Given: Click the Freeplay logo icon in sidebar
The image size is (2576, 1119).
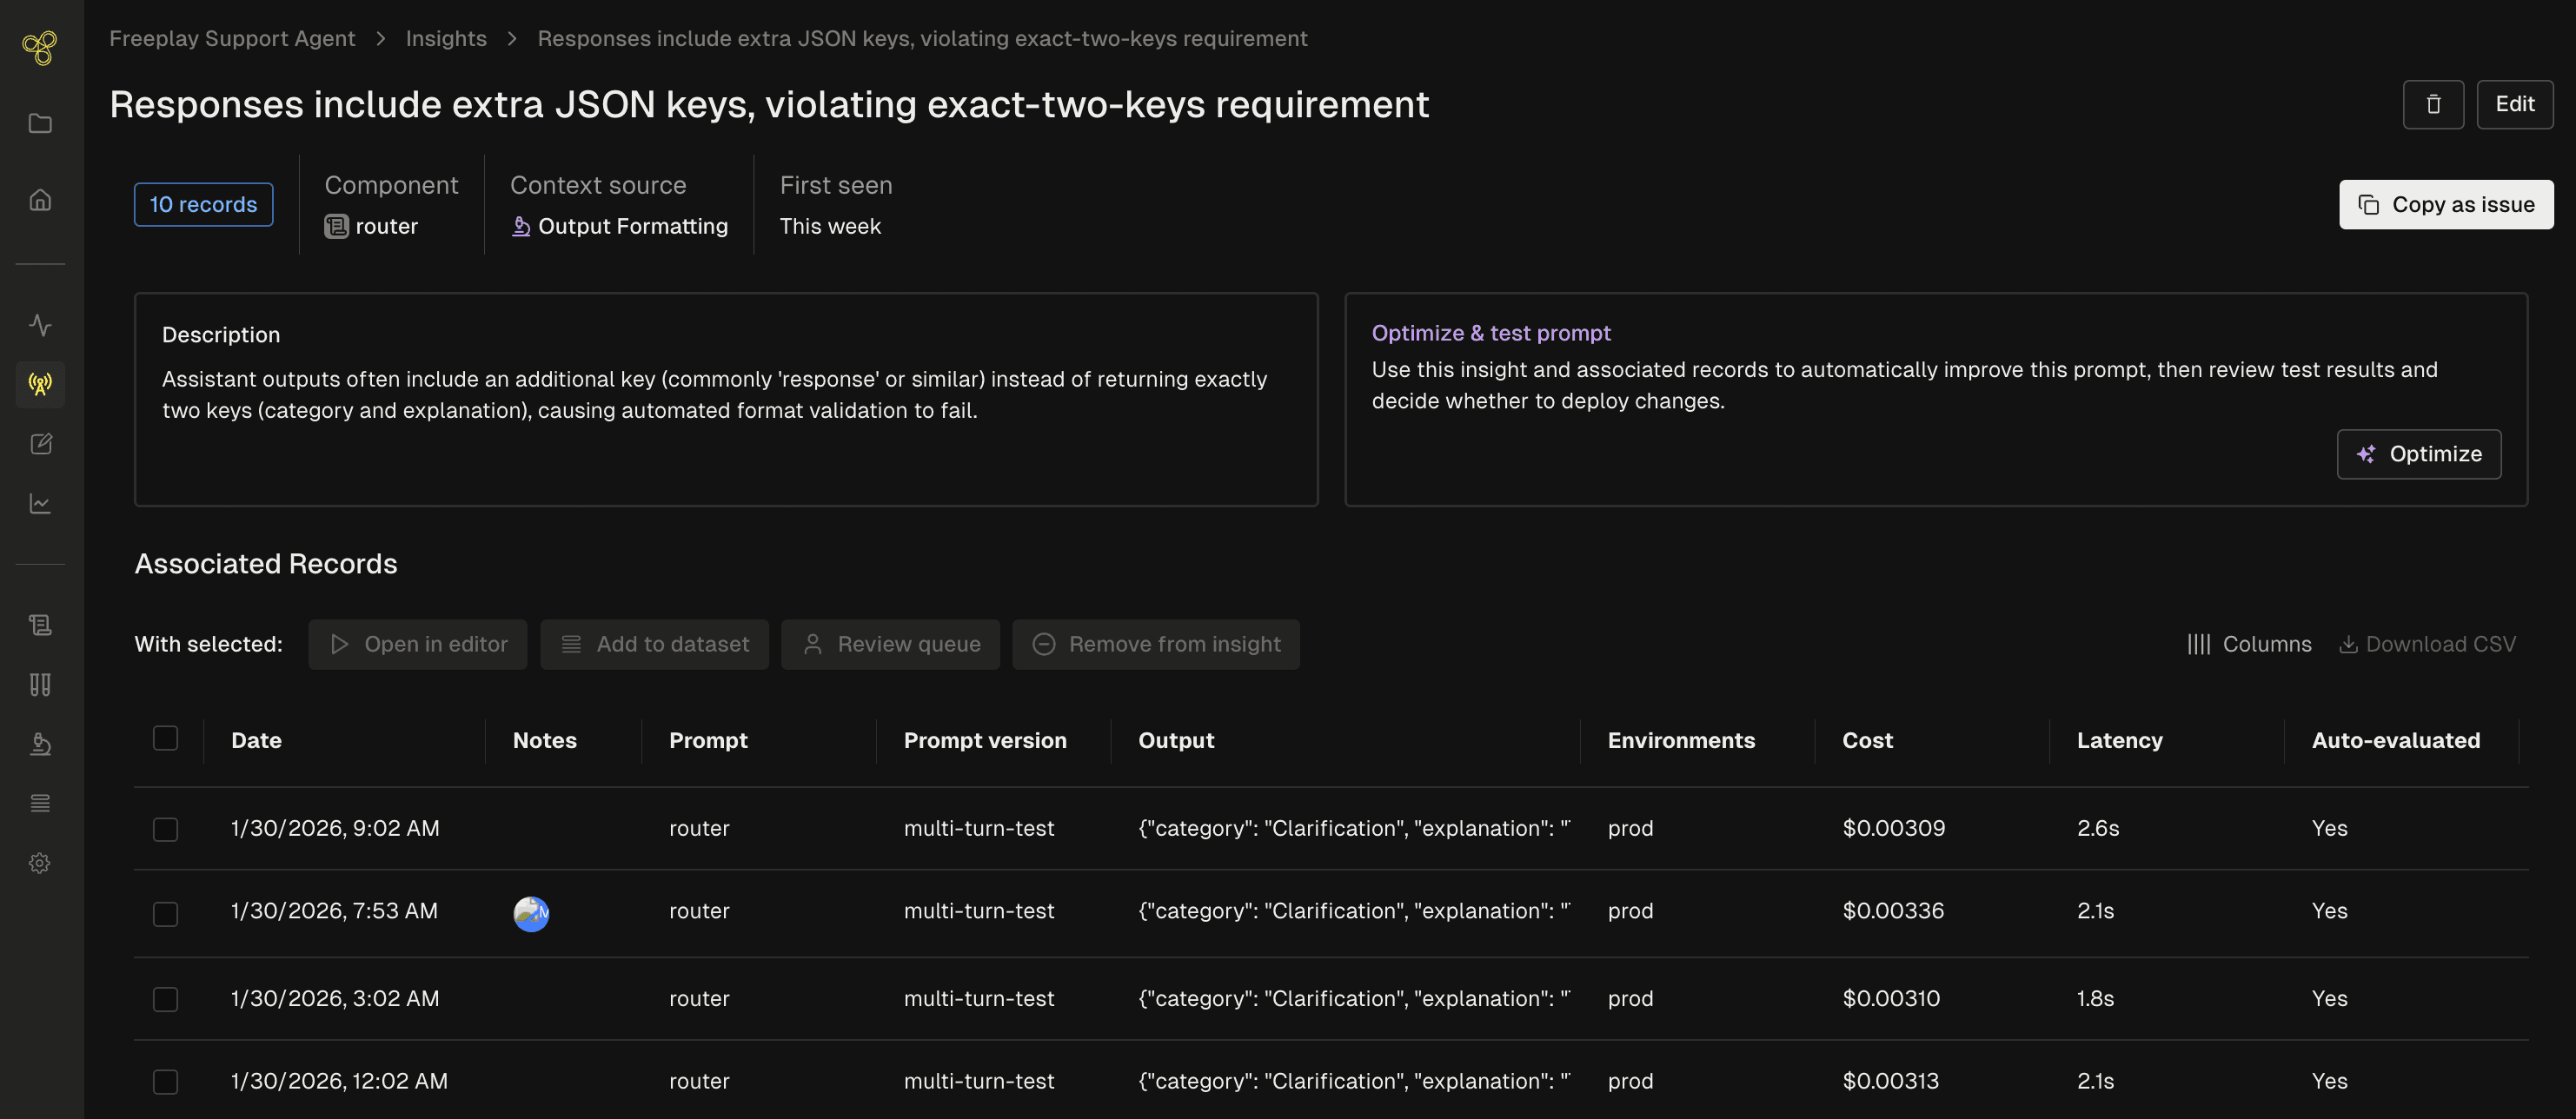Looking at the screenshot, I should 40,47.
